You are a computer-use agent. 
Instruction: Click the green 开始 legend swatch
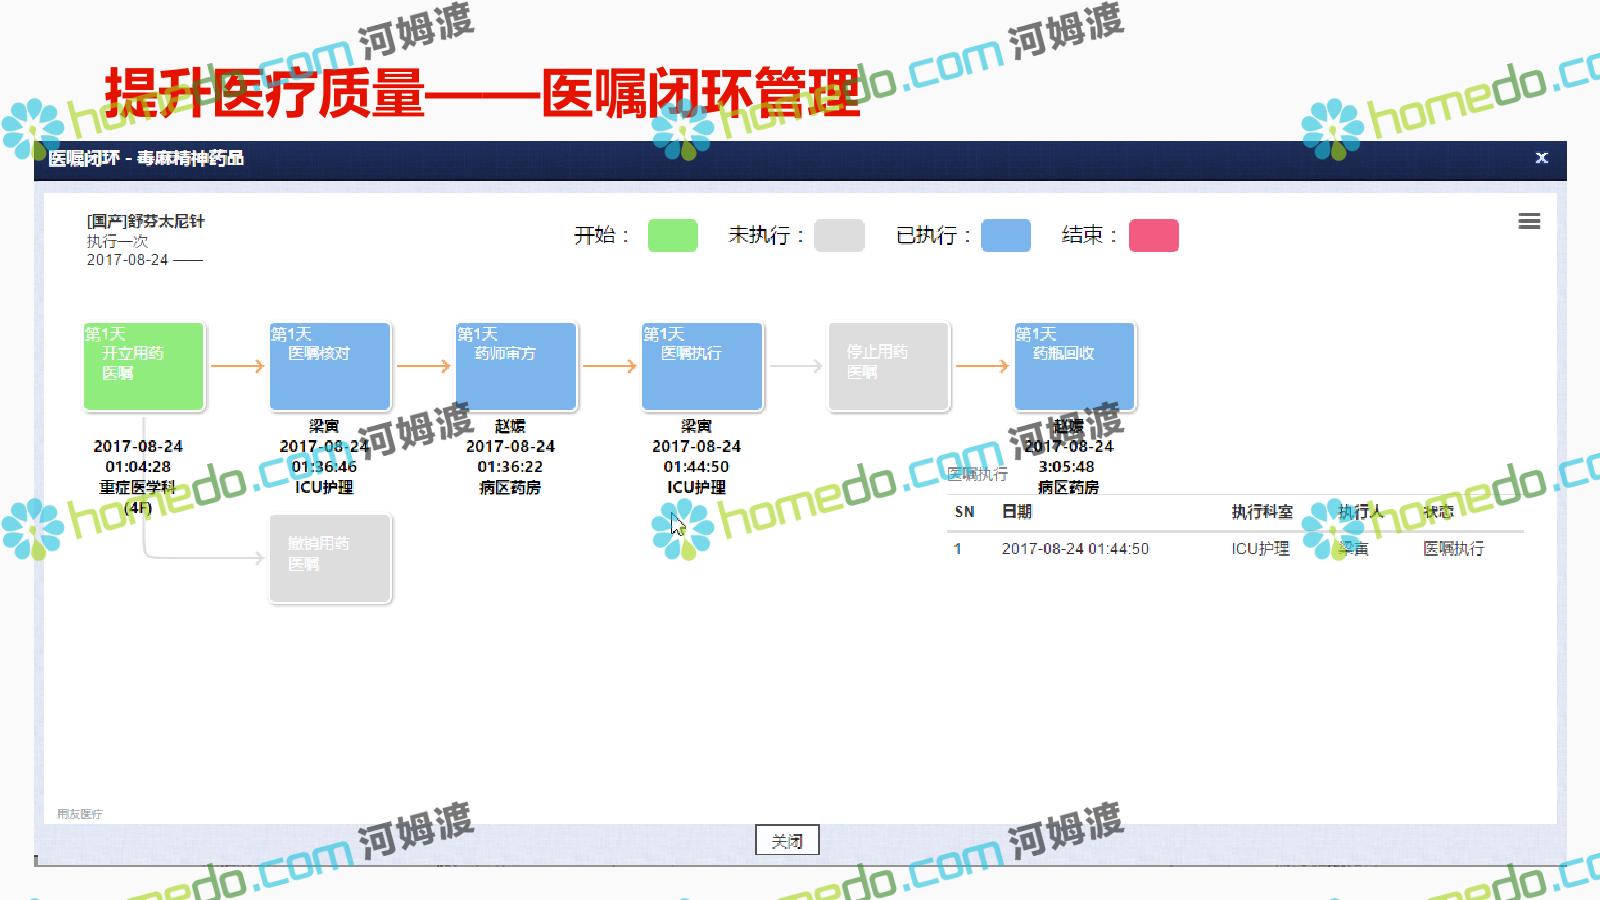click(x=672, y=236)
